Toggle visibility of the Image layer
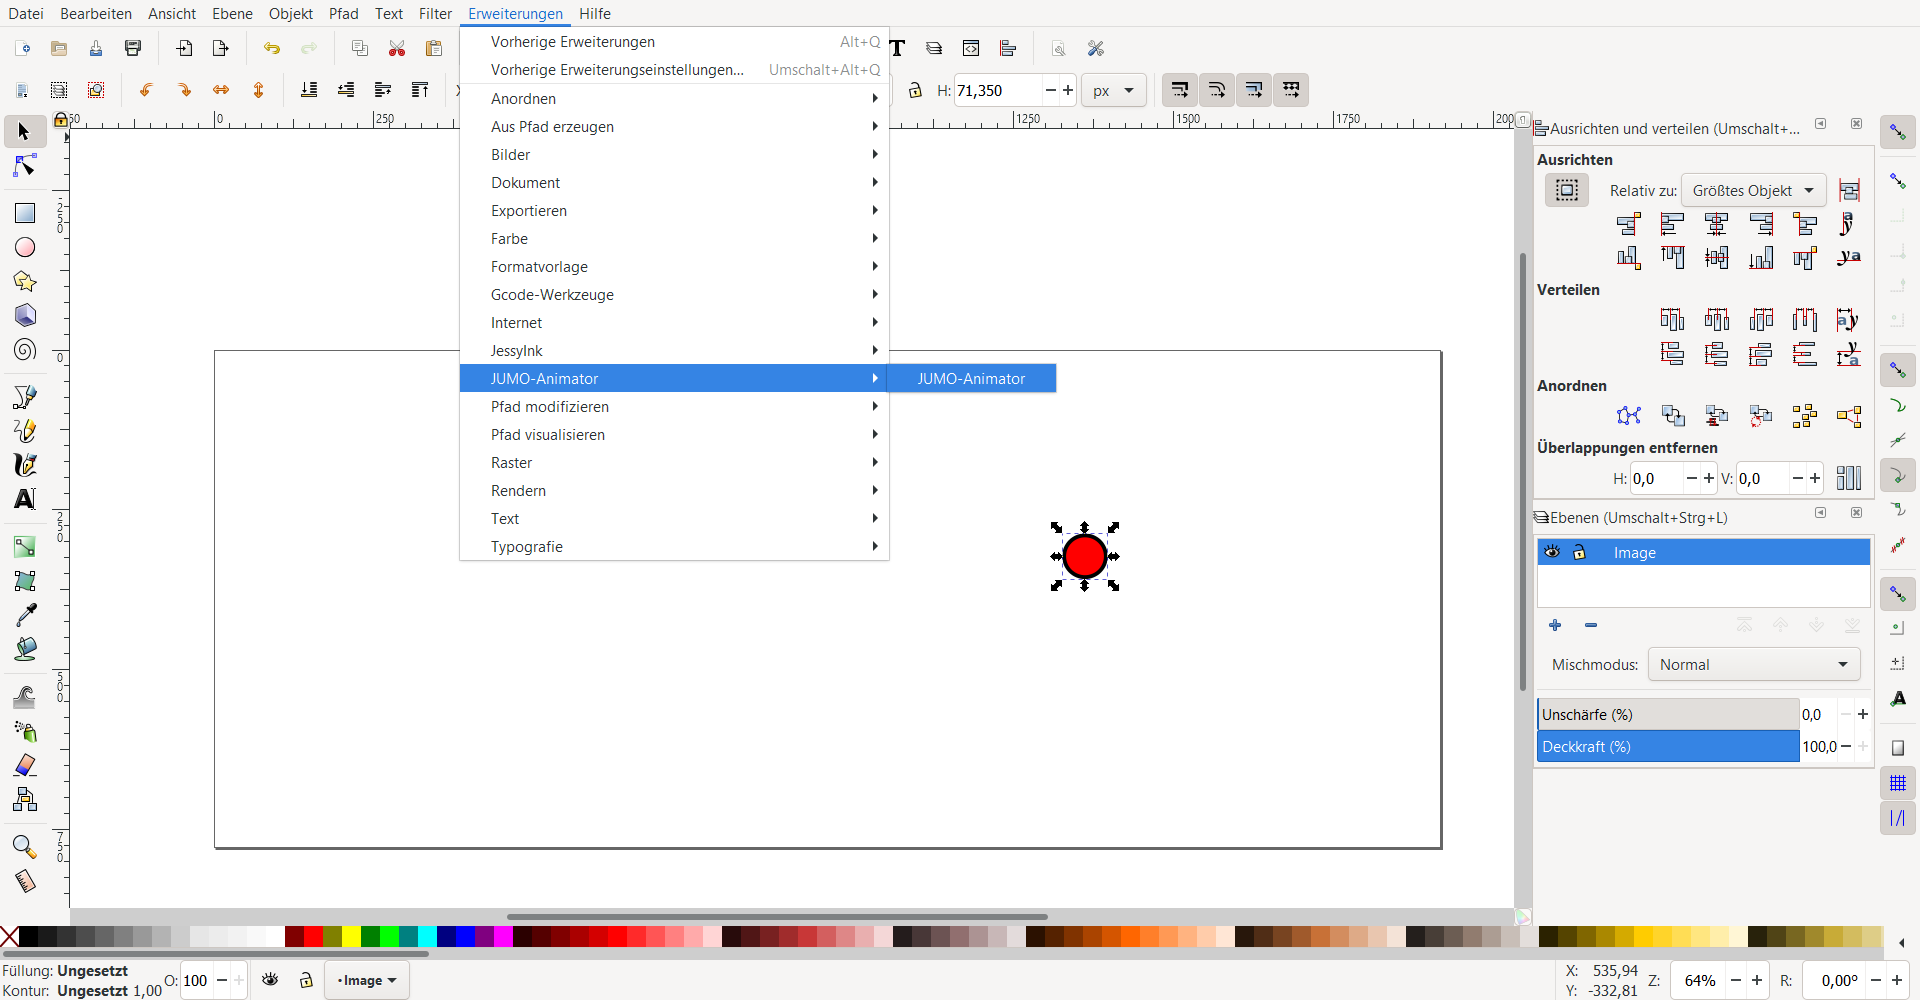This screenshot has width=1920, height=1000. click(1552, 552)
